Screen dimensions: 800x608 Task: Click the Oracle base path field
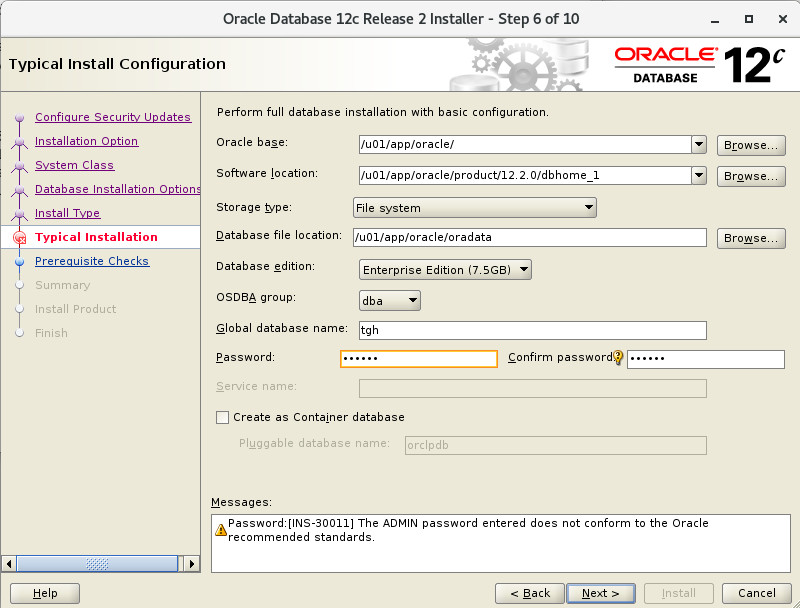[525, 144]
